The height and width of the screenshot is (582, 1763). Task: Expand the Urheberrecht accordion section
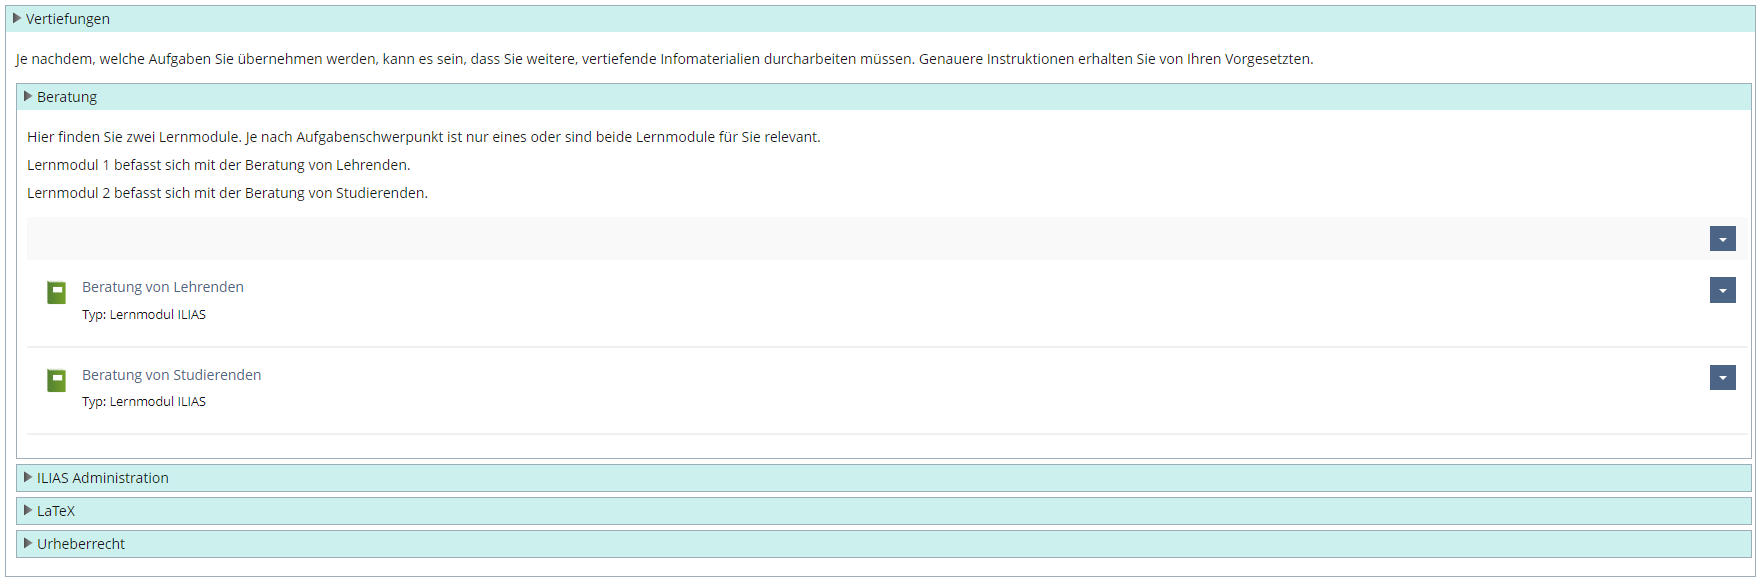[x=81, y=544]
